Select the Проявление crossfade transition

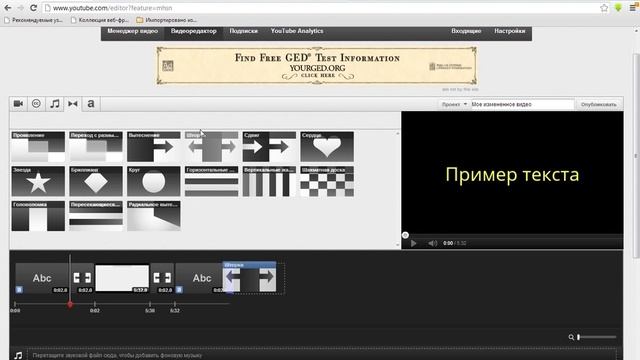pyautogui.click(x=38, y=147)
